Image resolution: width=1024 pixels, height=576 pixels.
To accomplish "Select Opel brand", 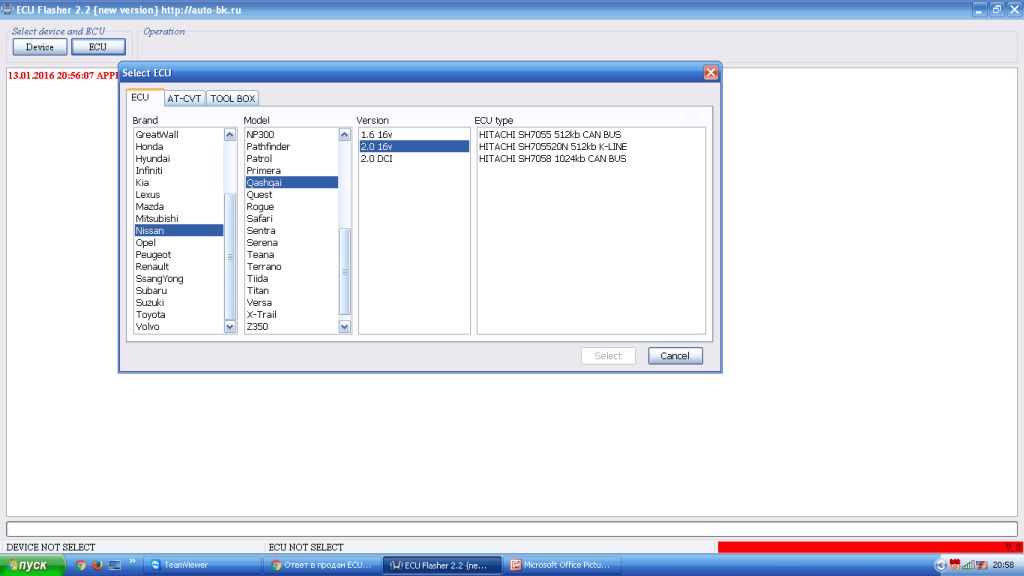I will point(178,242).
